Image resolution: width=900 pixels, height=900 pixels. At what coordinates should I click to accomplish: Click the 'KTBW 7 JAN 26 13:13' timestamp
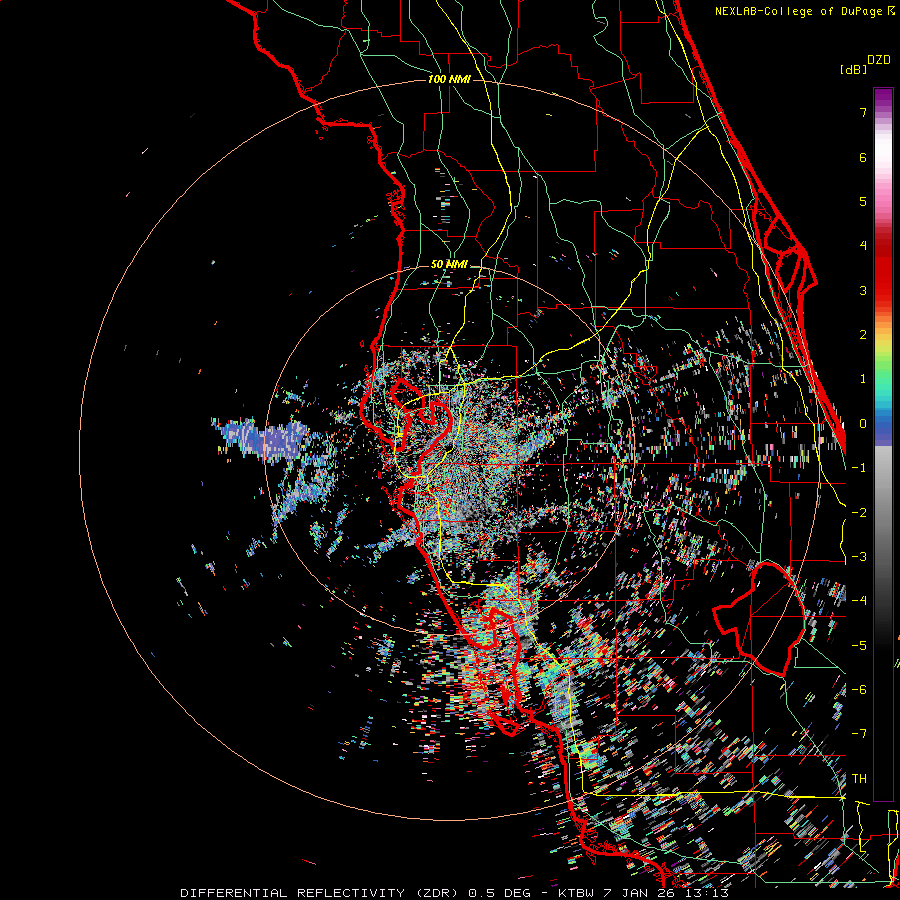(643, 893)
